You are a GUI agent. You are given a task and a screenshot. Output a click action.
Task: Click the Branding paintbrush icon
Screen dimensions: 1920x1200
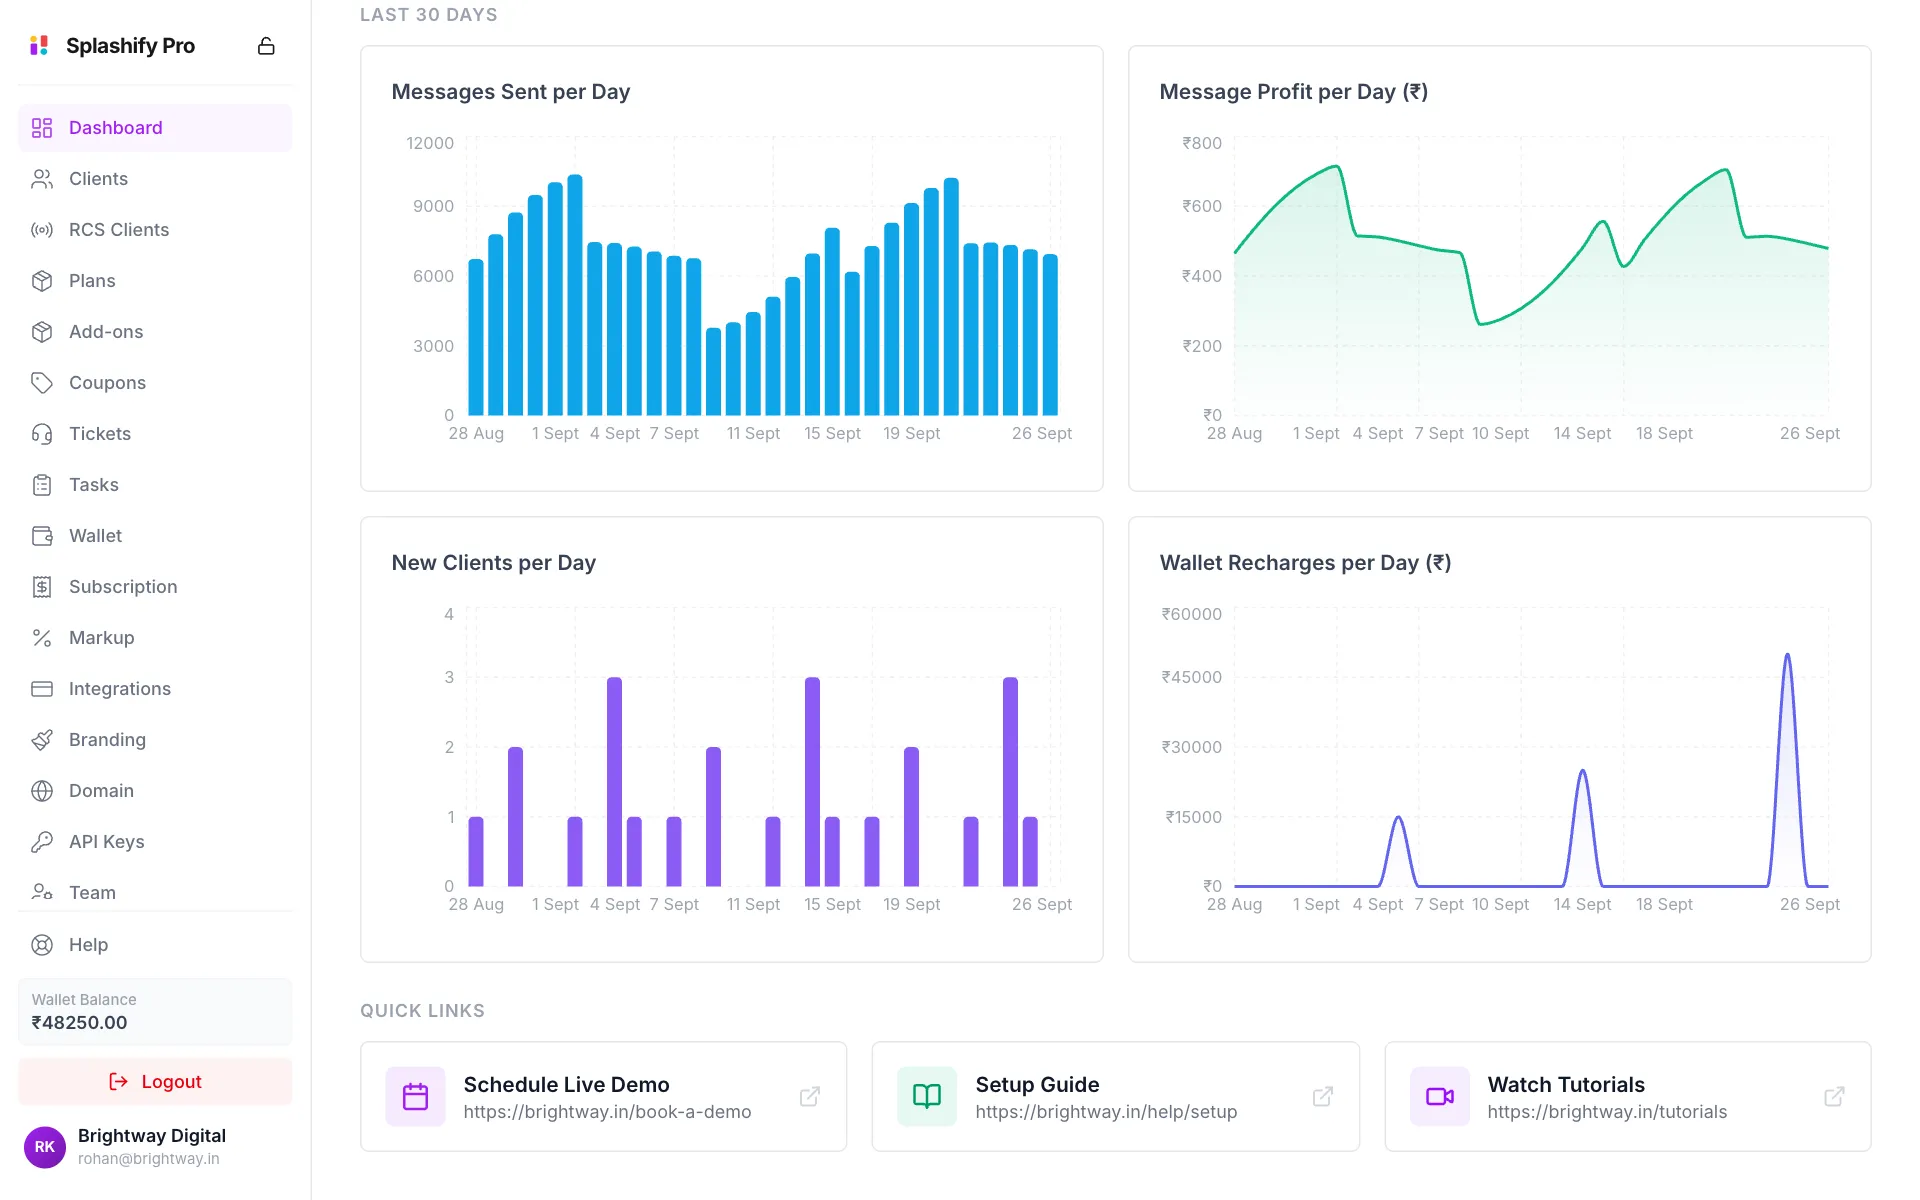(42, 740)
